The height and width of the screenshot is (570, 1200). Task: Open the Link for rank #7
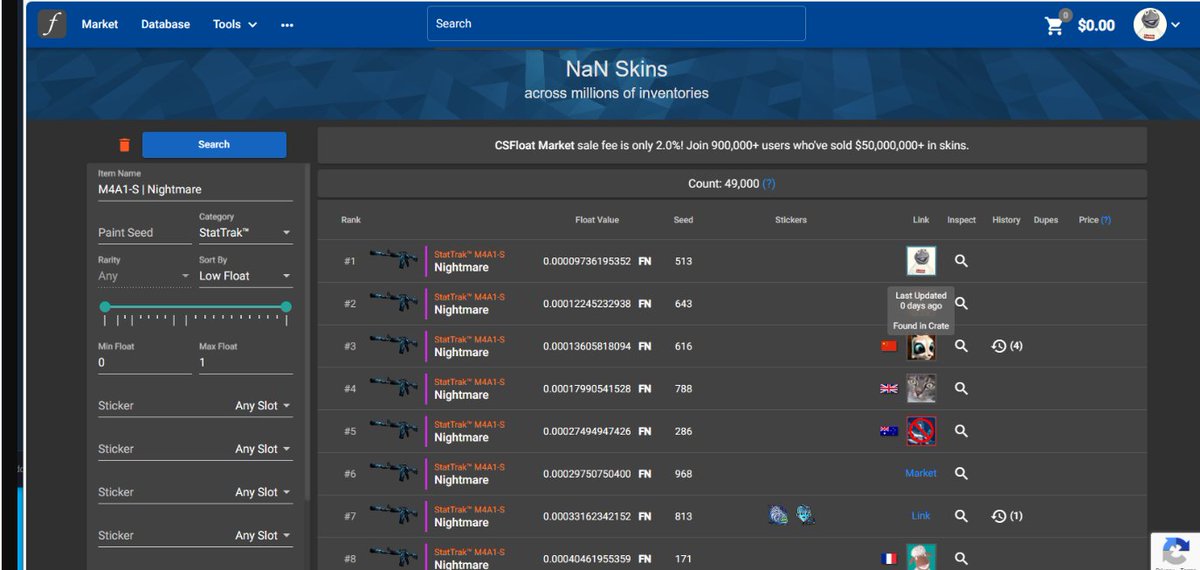[921, 516]
